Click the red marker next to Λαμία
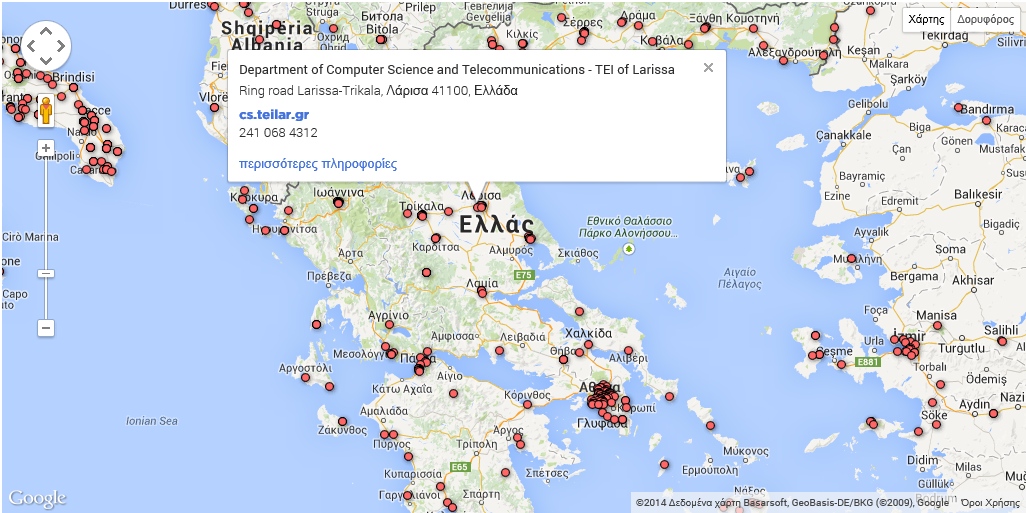The image size is (1026, 513). (x=482, y=293)
